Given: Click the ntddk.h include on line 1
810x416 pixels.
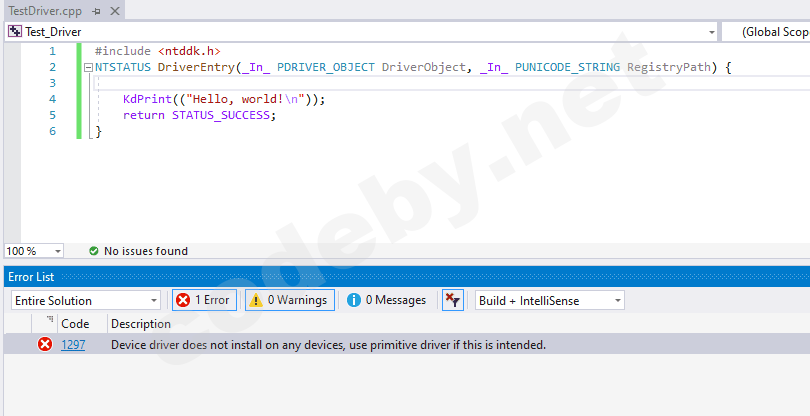Looking at the screenshot, I should 190,51.
